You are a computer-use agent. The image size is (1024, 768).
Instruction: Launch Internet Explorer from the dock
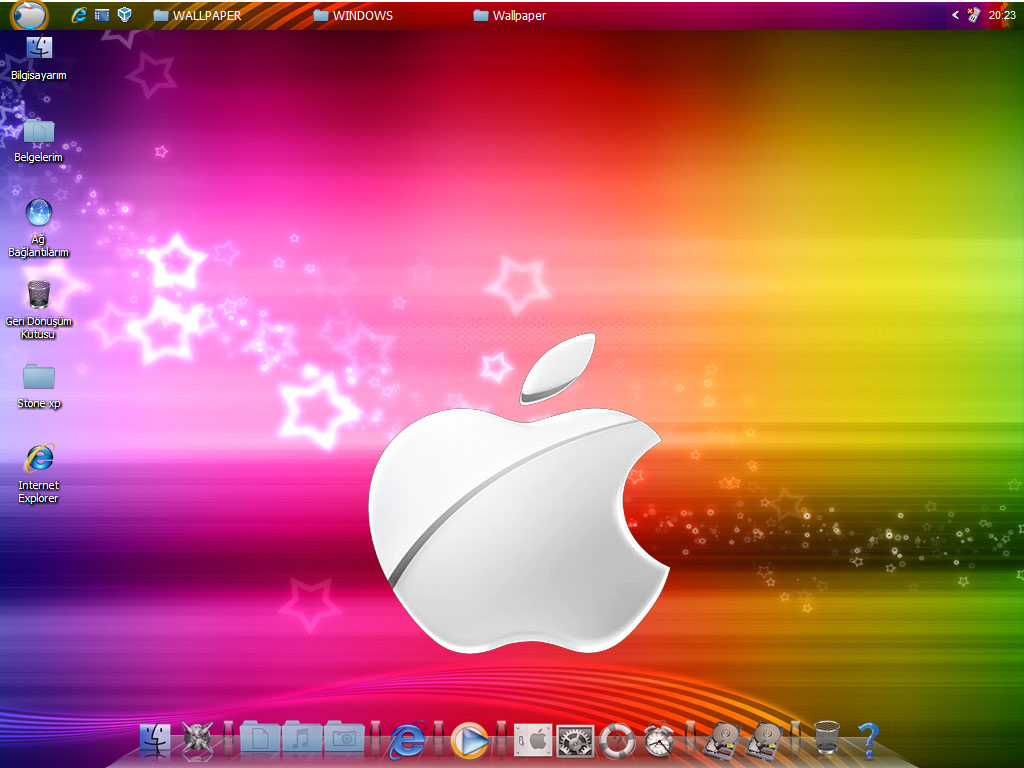point(408,741)
